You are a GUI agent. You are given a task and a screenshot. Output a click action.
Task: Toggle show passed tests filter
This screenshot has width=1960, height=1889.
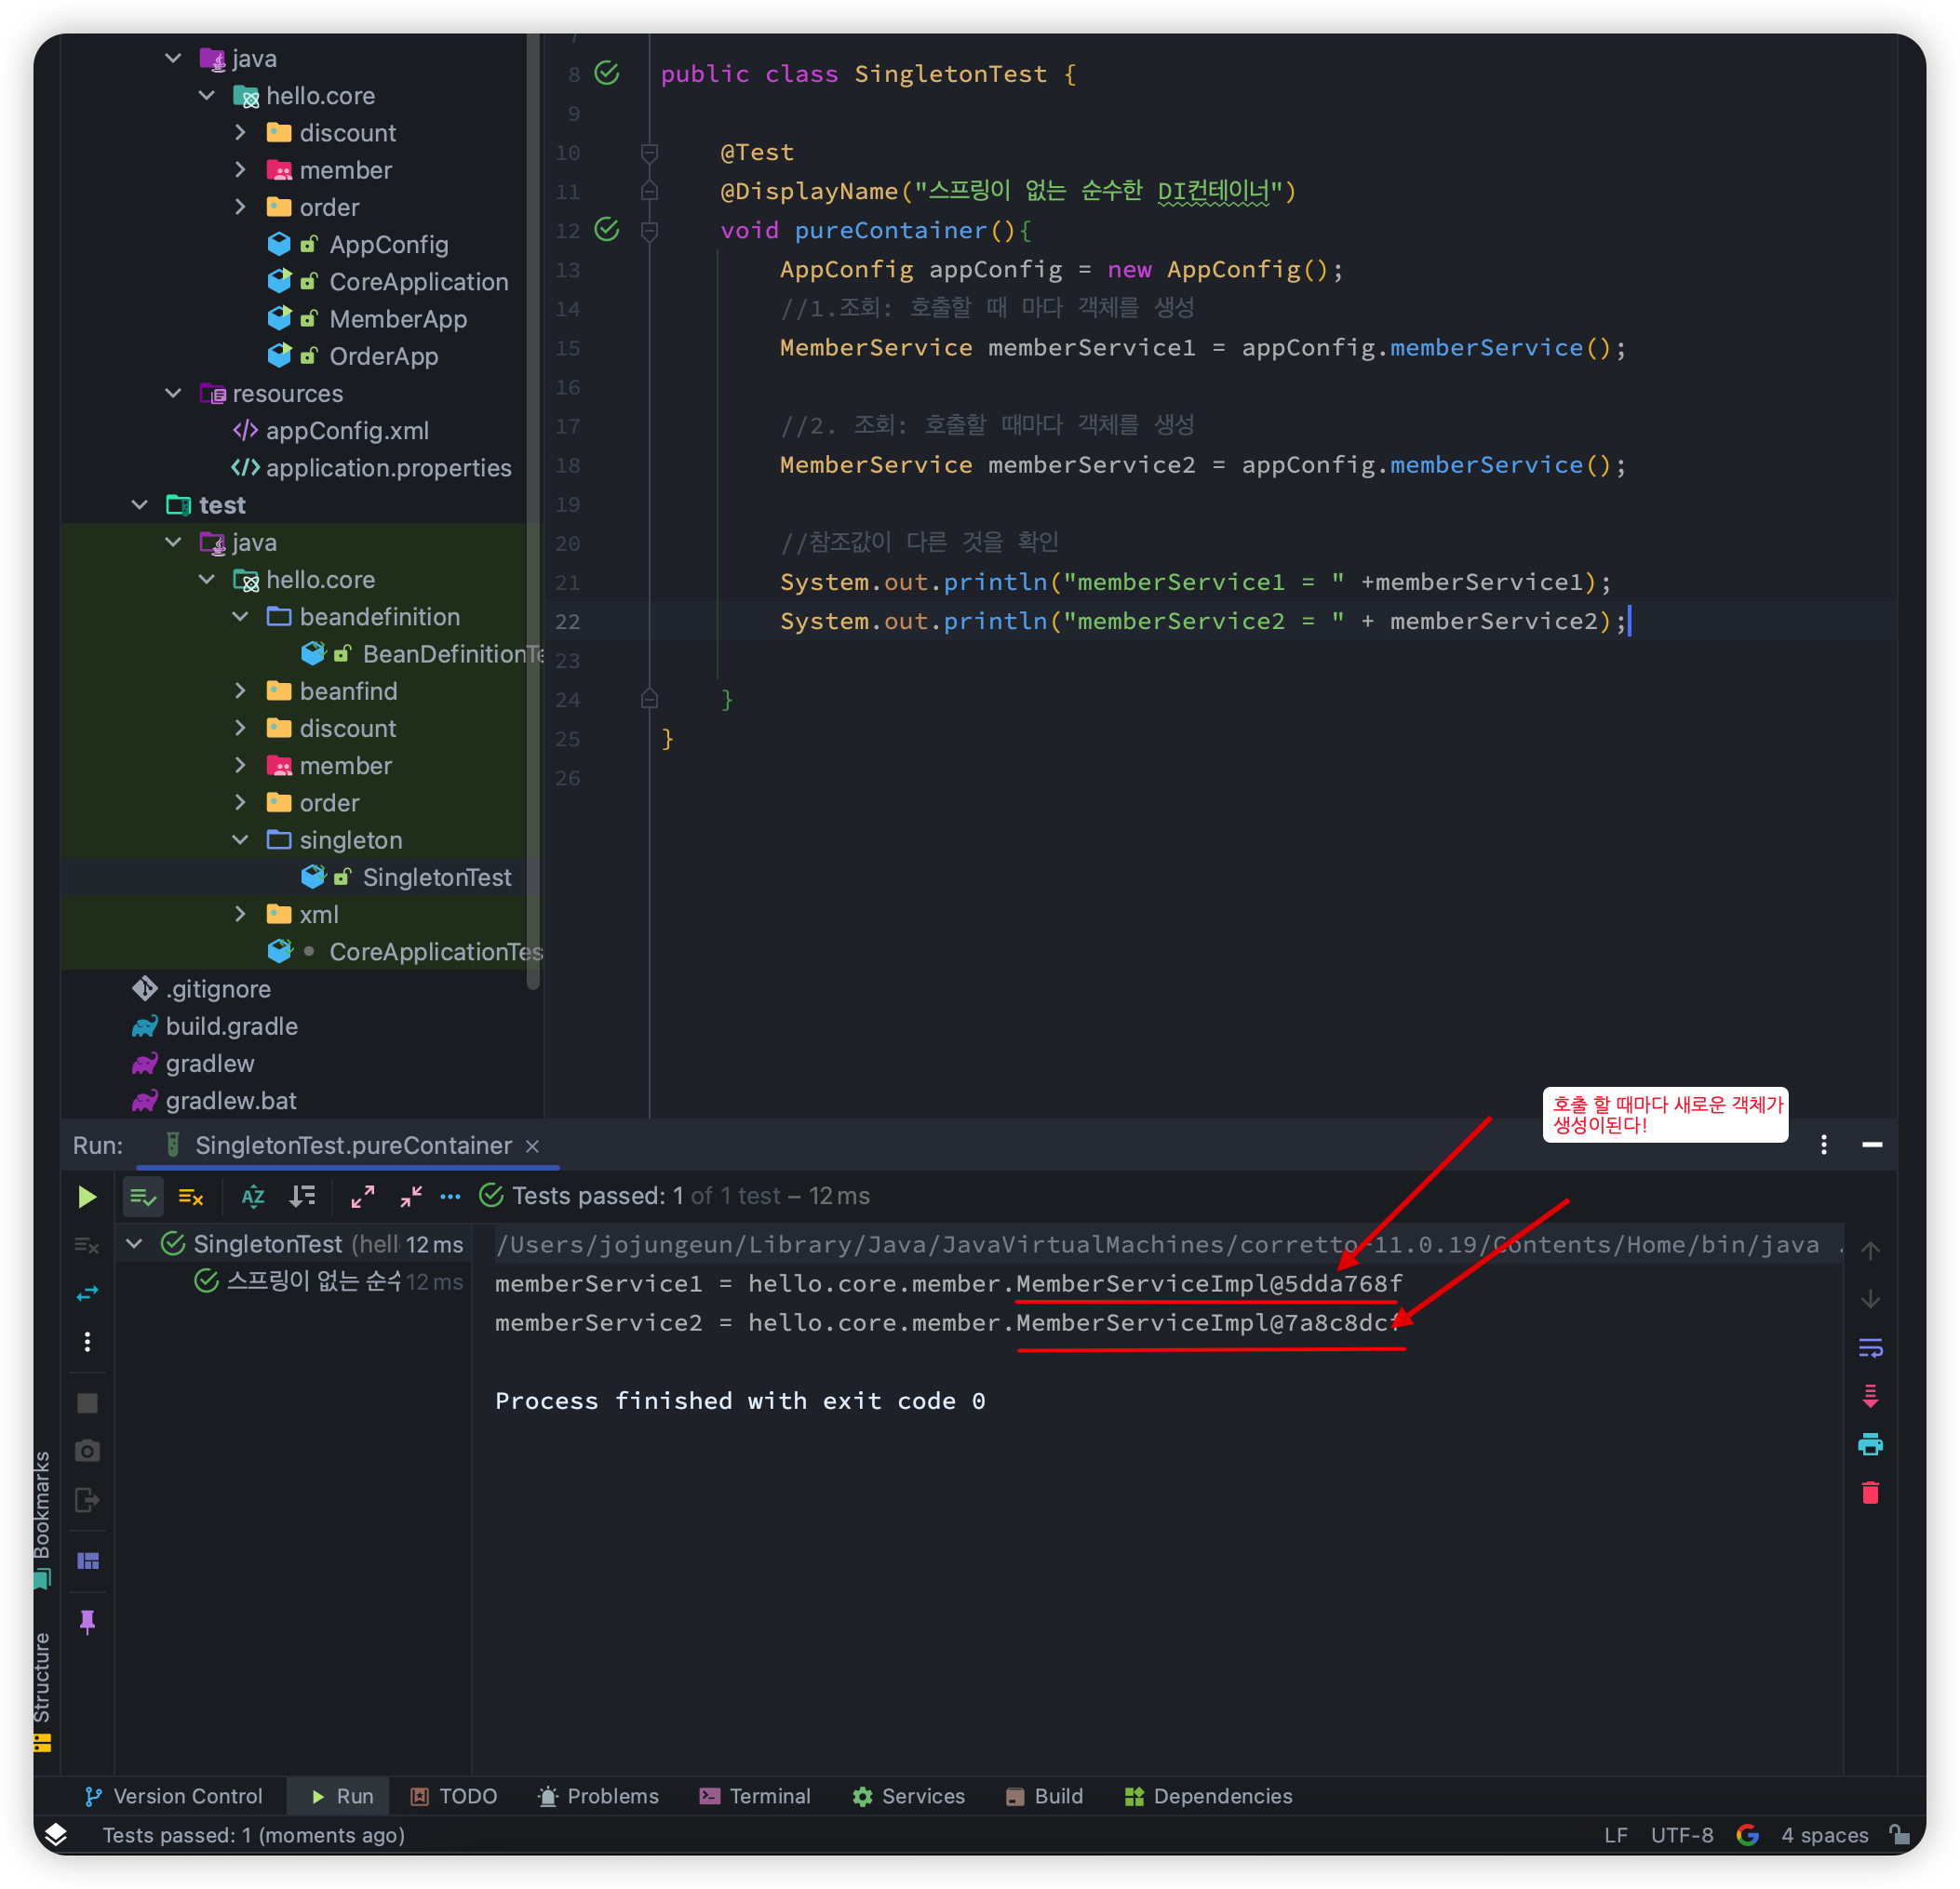[143, 1197]
